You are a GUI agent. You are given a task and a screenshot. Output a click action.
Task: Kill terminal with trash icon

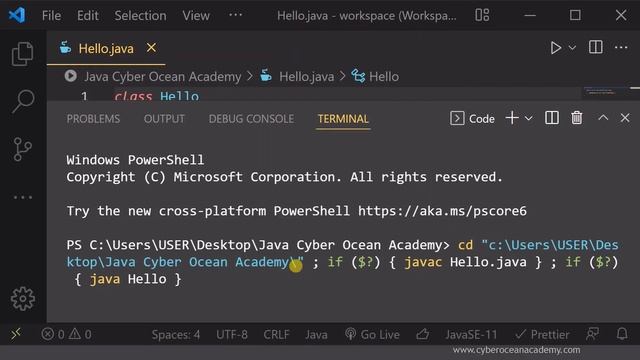(577, 118)
